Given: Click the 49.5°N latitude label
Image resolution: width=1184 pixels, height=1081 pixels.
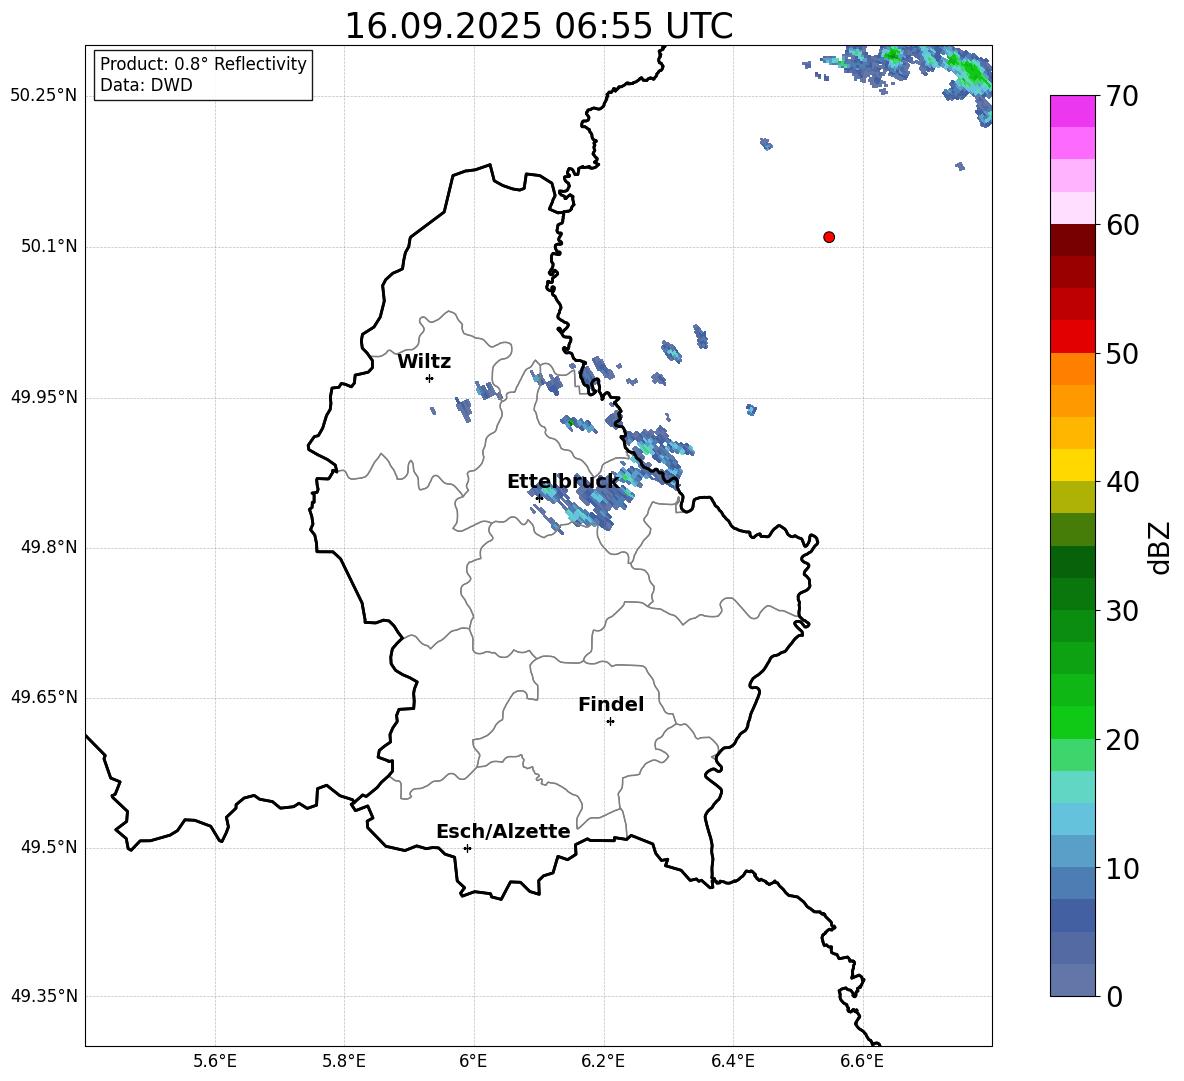Looking at the screenshot, I should [49, 847].
